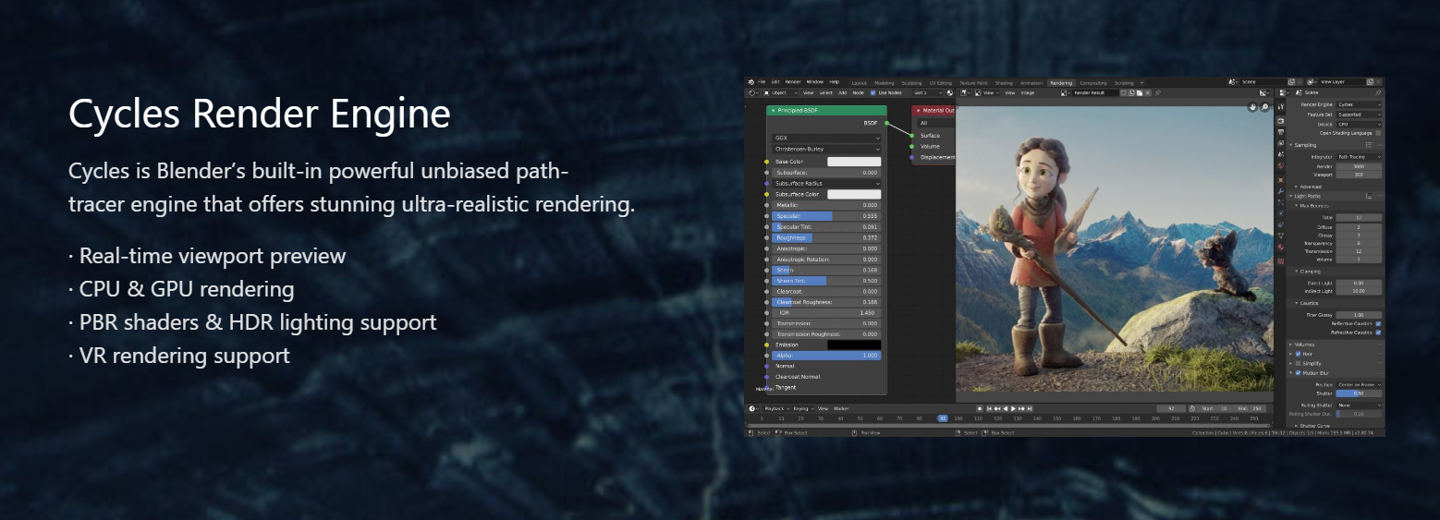The image size is (1440, 520).
Task: Open the Tool properties tab icon
Action: (x=1281, y=106)
